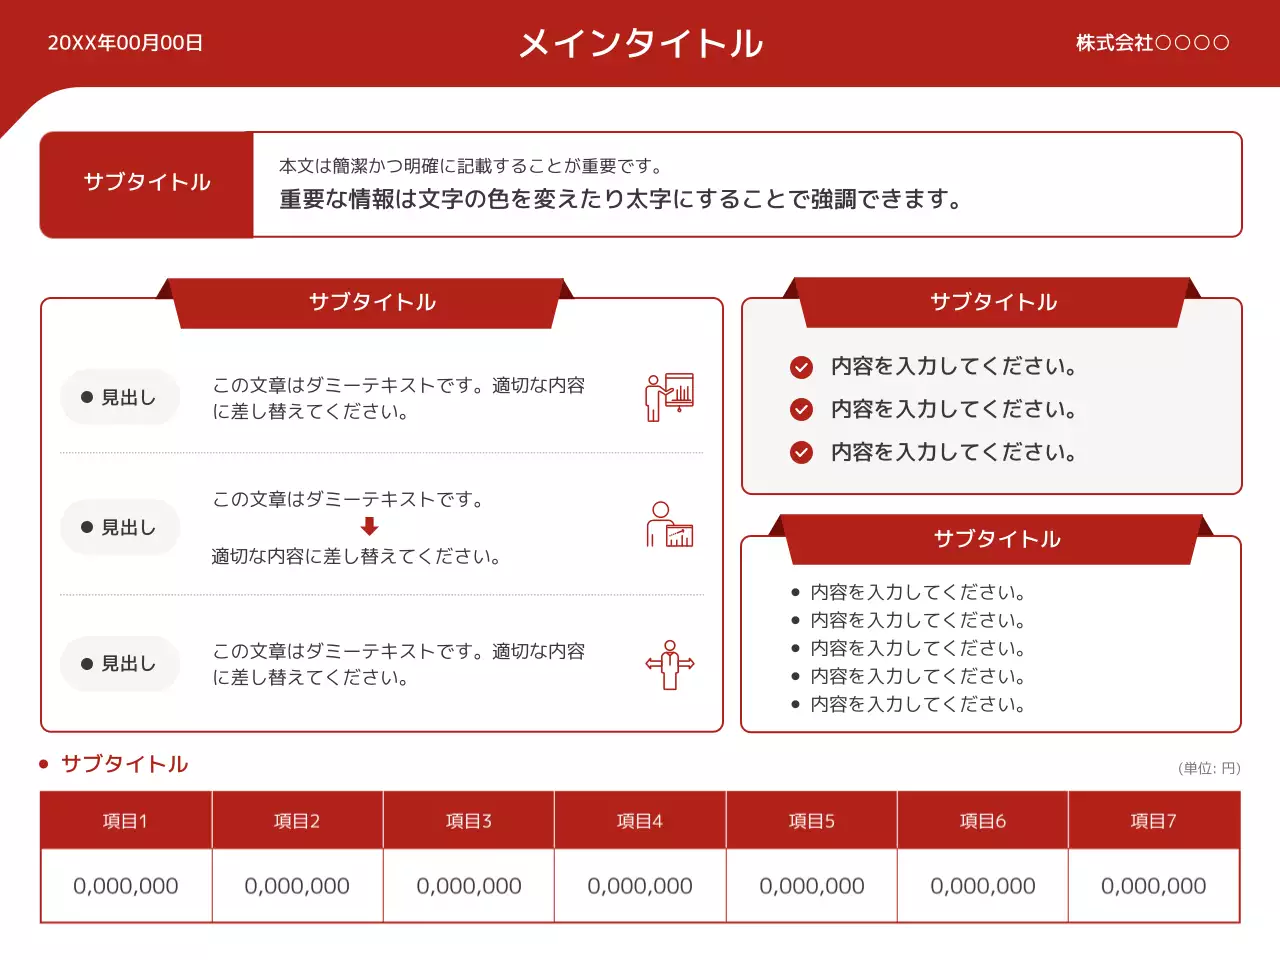Click the person with direction arrows icon
Image resolution: width=1280 pixels, height=960 pixels.
(669, 663)
